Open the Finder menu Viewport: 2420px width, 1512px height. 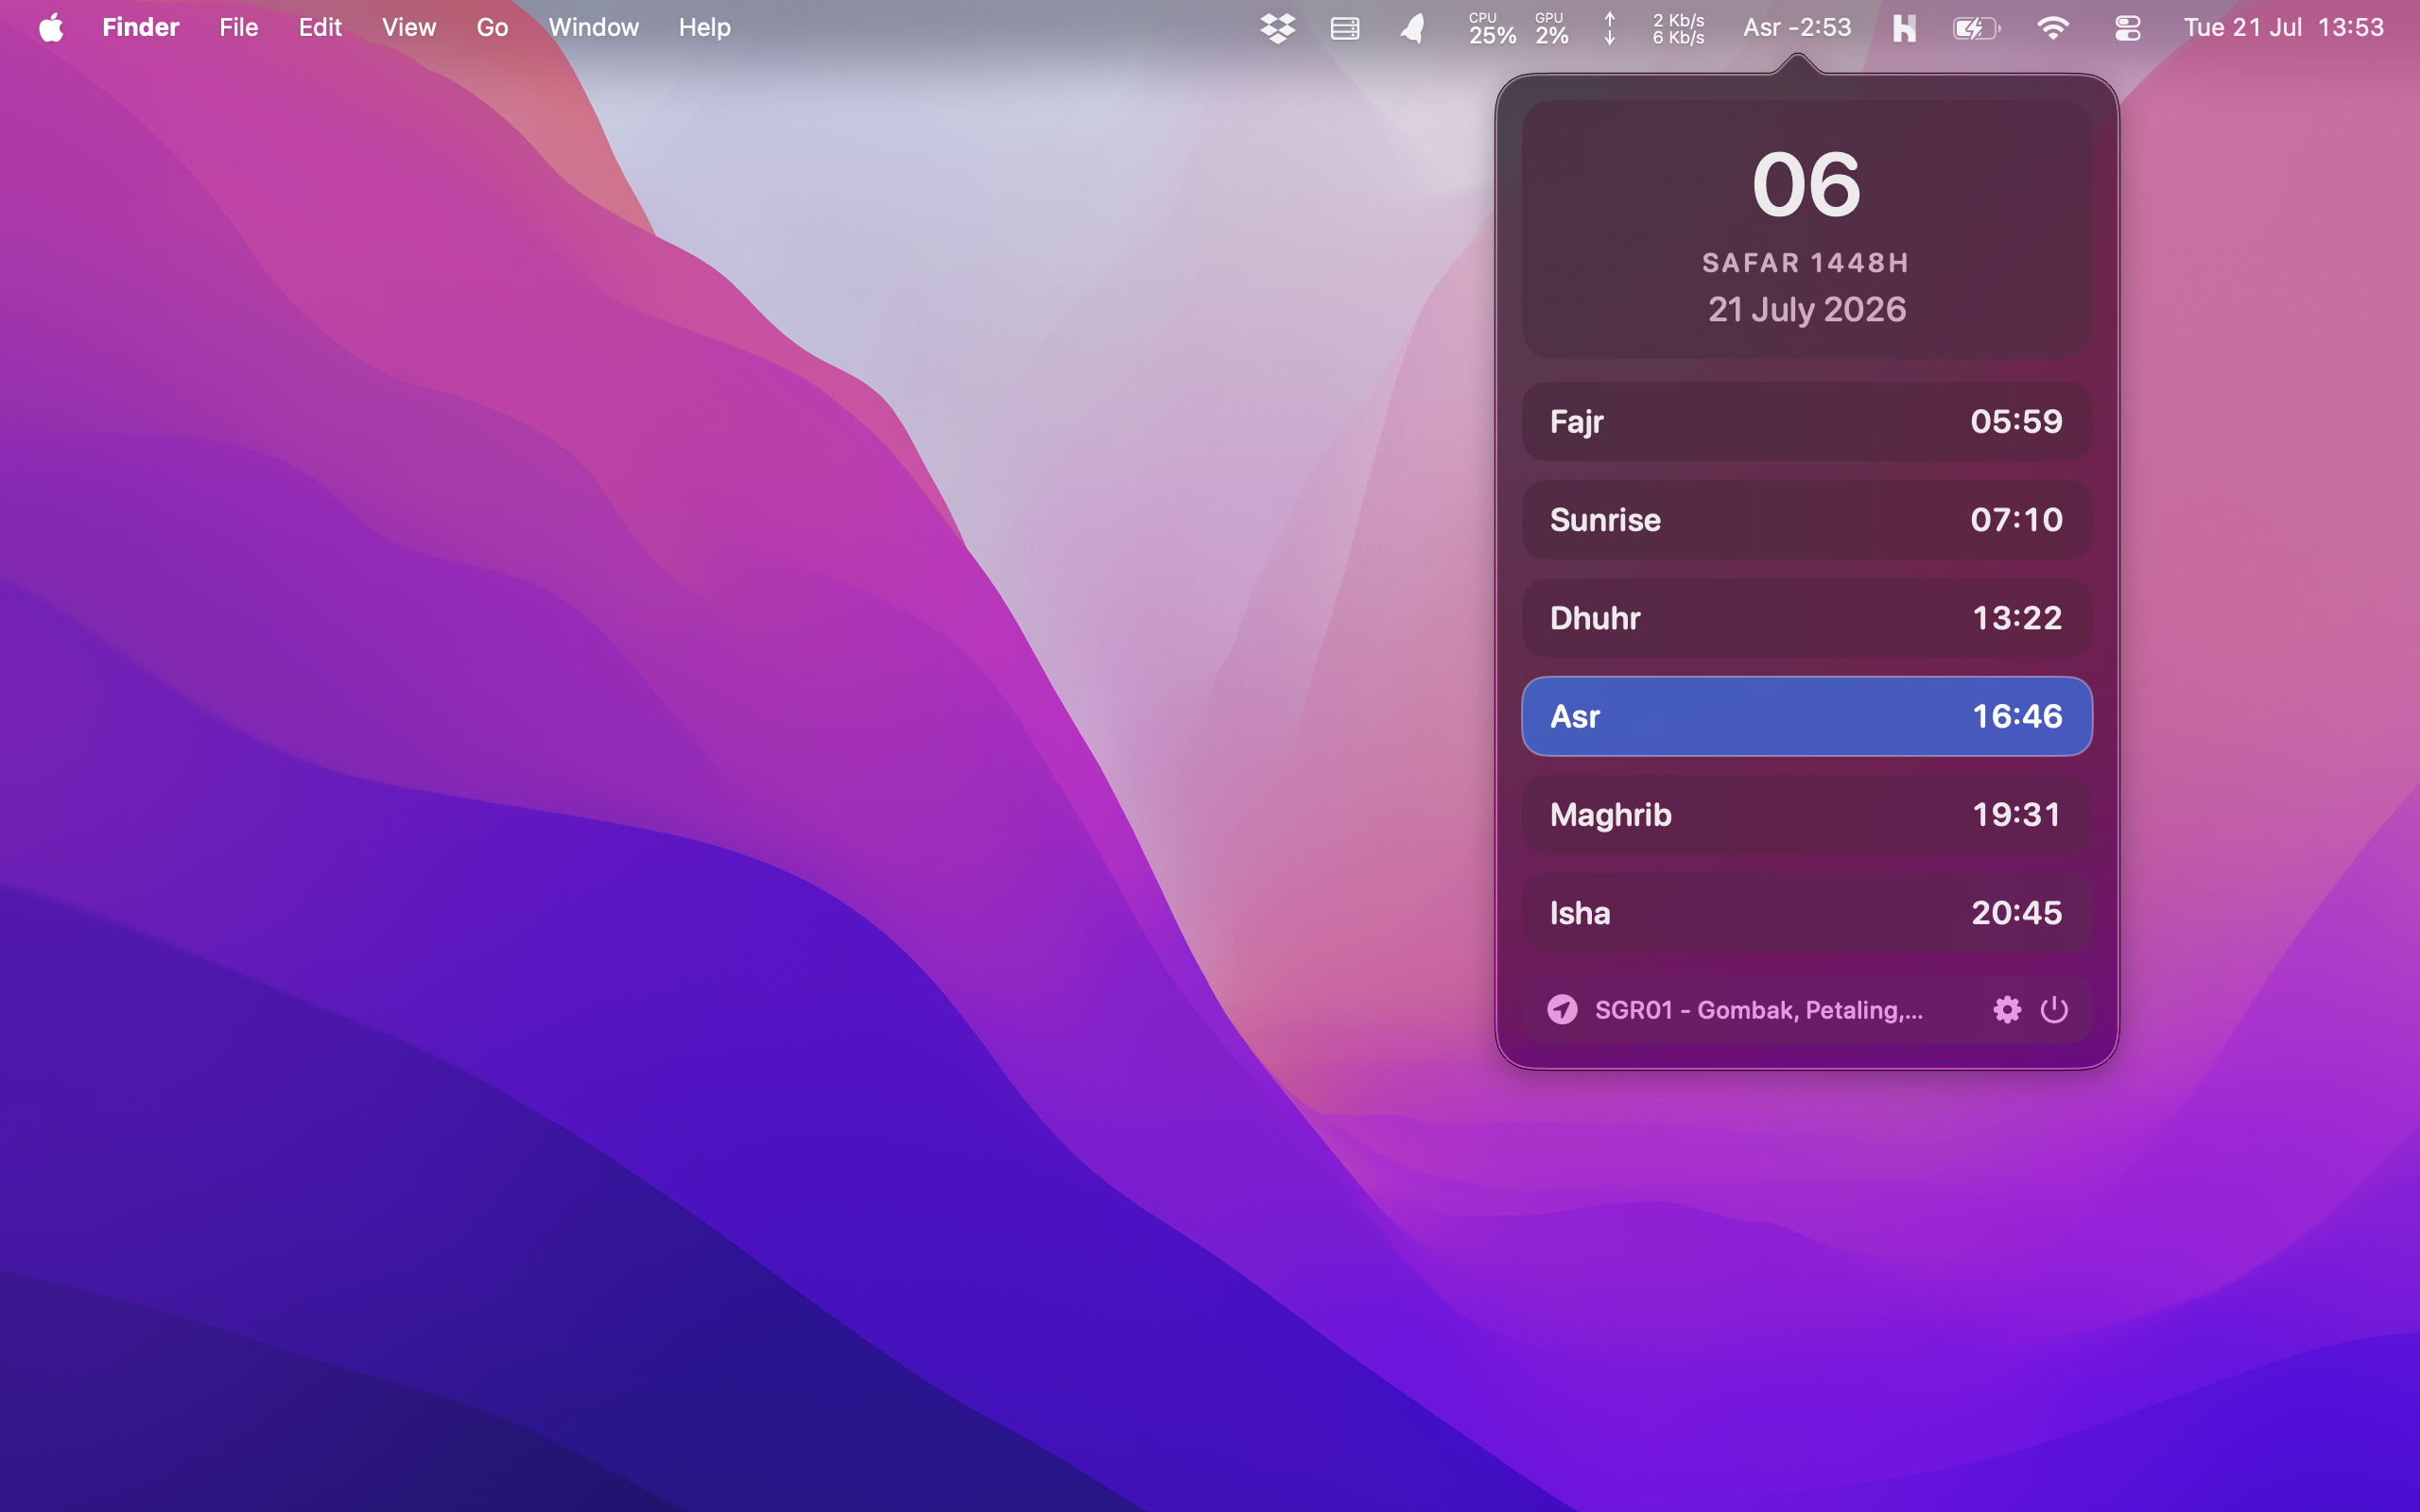[x=140, y=27]
